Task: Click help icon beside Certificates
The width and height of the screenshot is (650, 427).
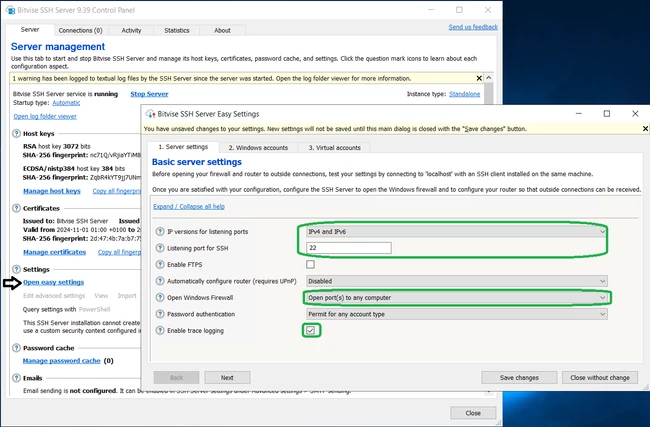Action: tap(16, 208)
